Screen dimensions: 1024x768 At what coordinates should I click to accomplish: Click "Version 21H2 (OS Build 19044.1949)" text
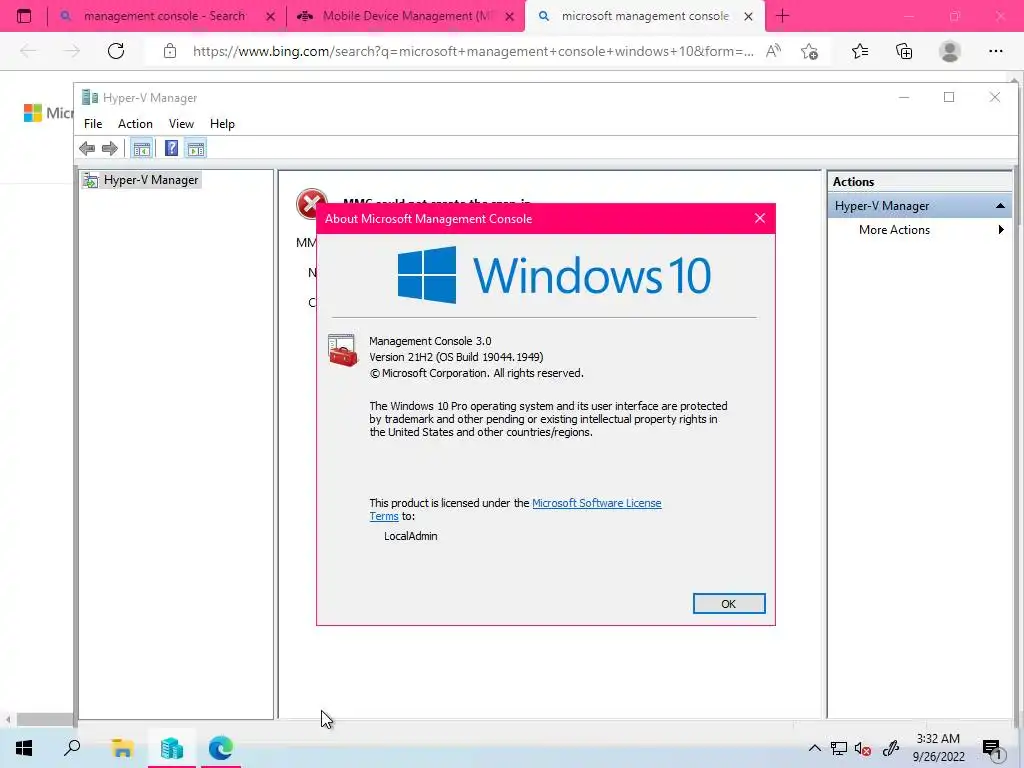pyautogui.click(x=456, y=357)
